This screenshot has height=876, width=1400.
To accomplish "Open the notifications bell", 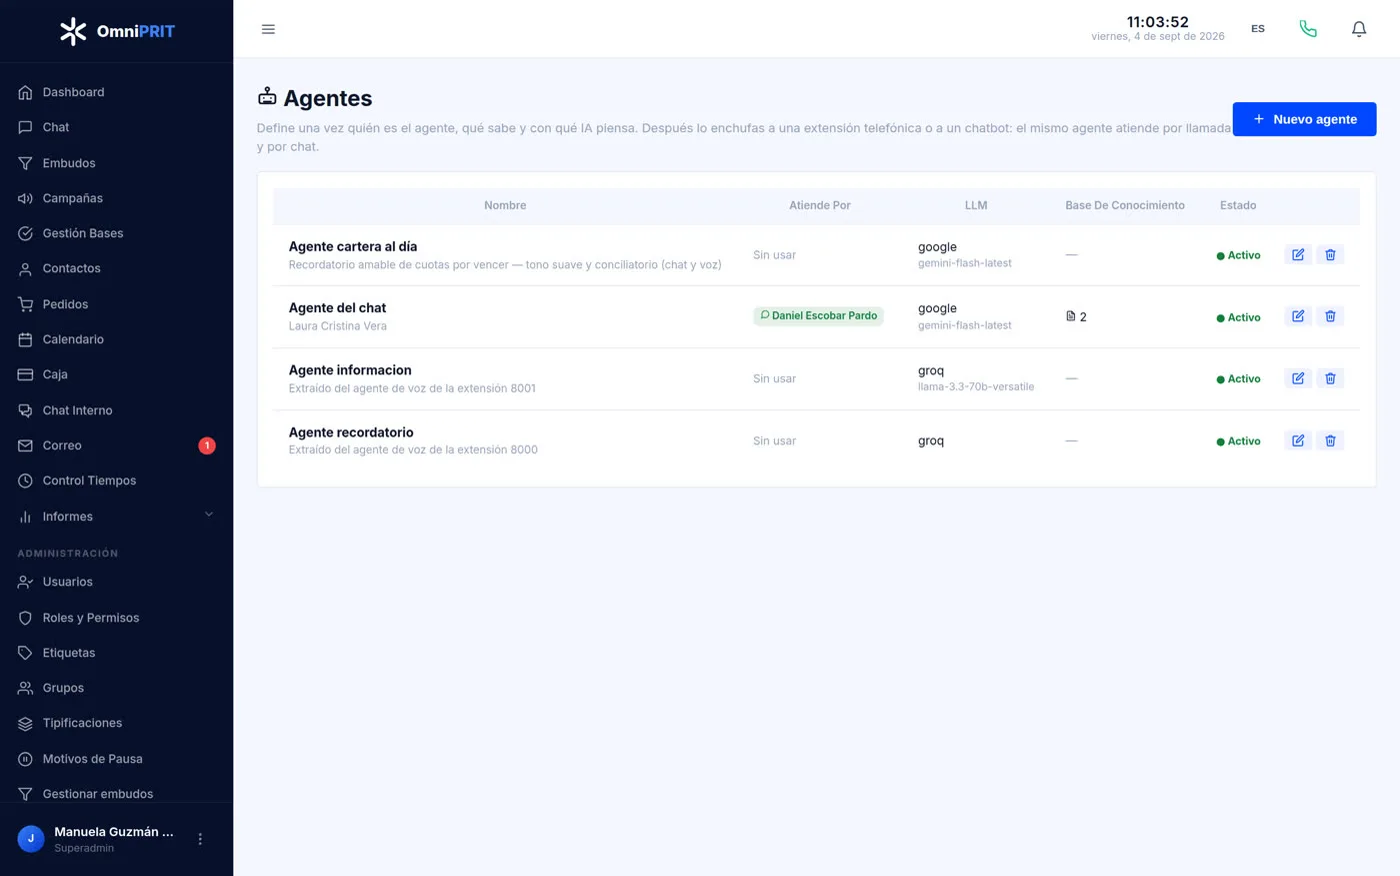I will [1359, 29].
